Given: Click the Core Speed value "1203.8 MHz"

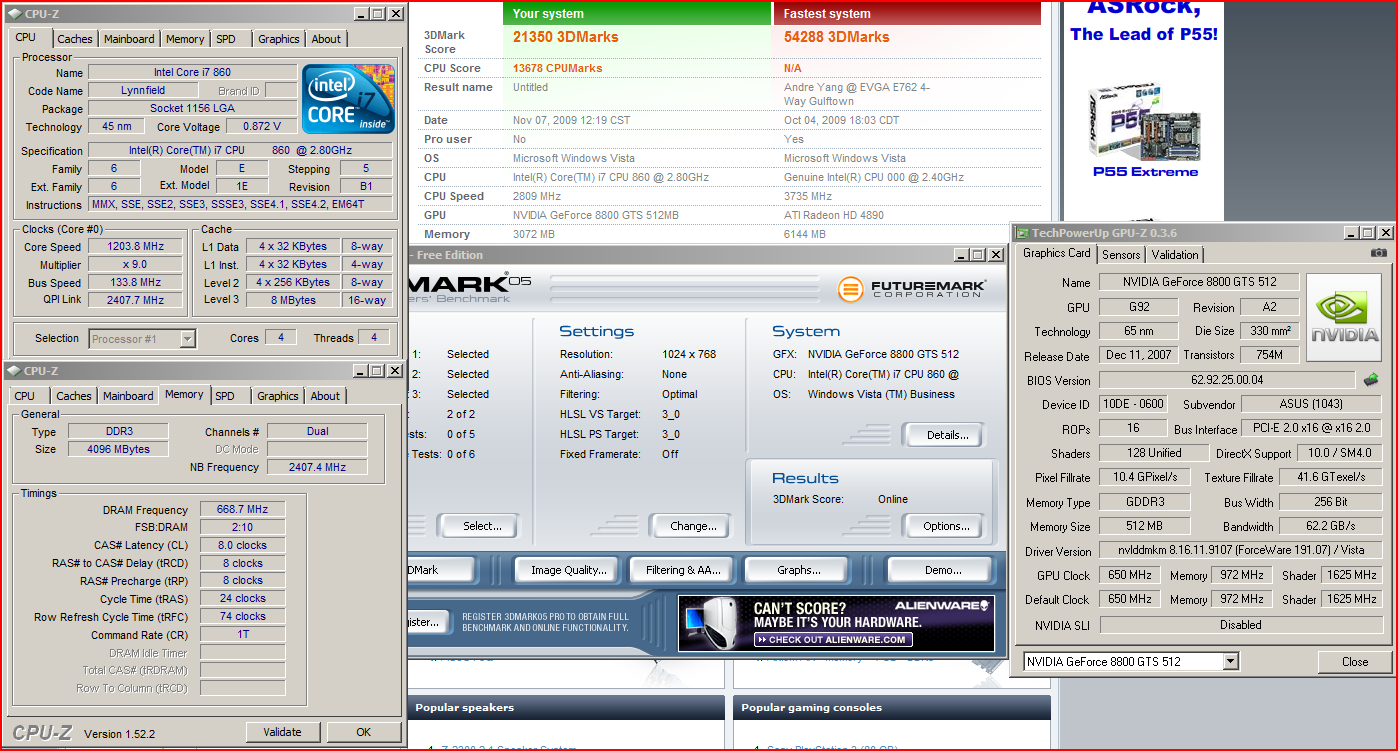Looking at the screenshot, I should 135,247.
